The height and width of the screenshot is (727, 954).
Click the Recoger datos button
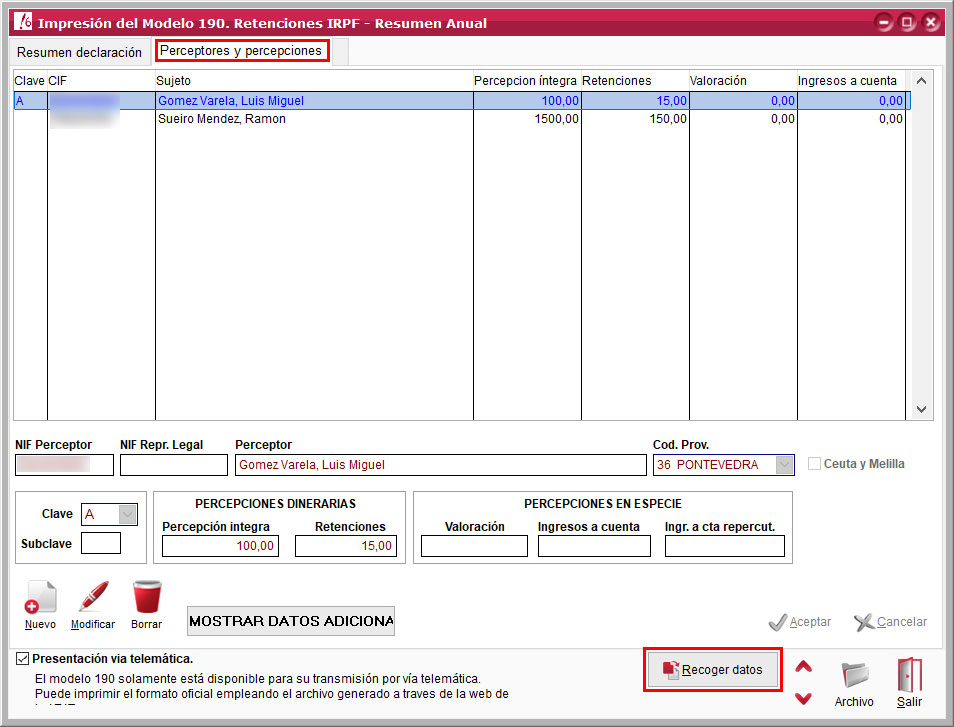pyautogui.click(x=712, y=670)
